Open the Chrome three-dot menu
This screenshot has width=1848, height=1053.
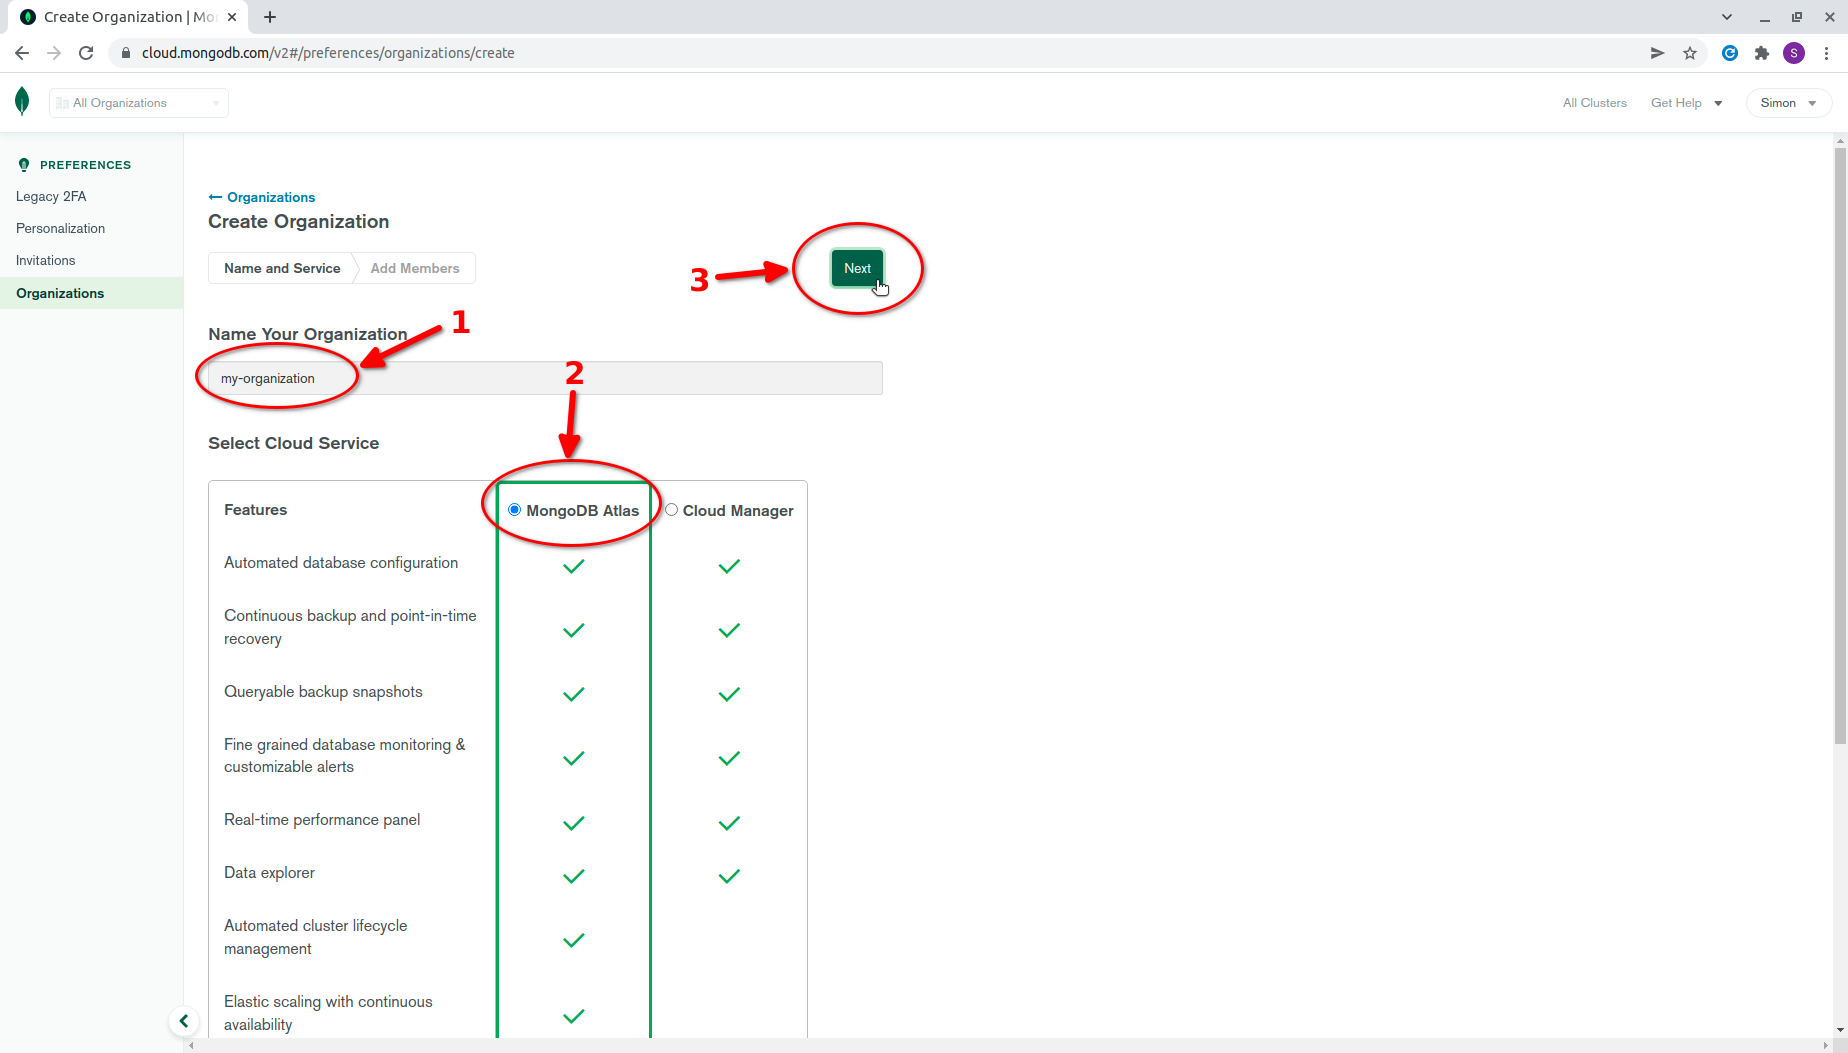(x=1826, y=53)
